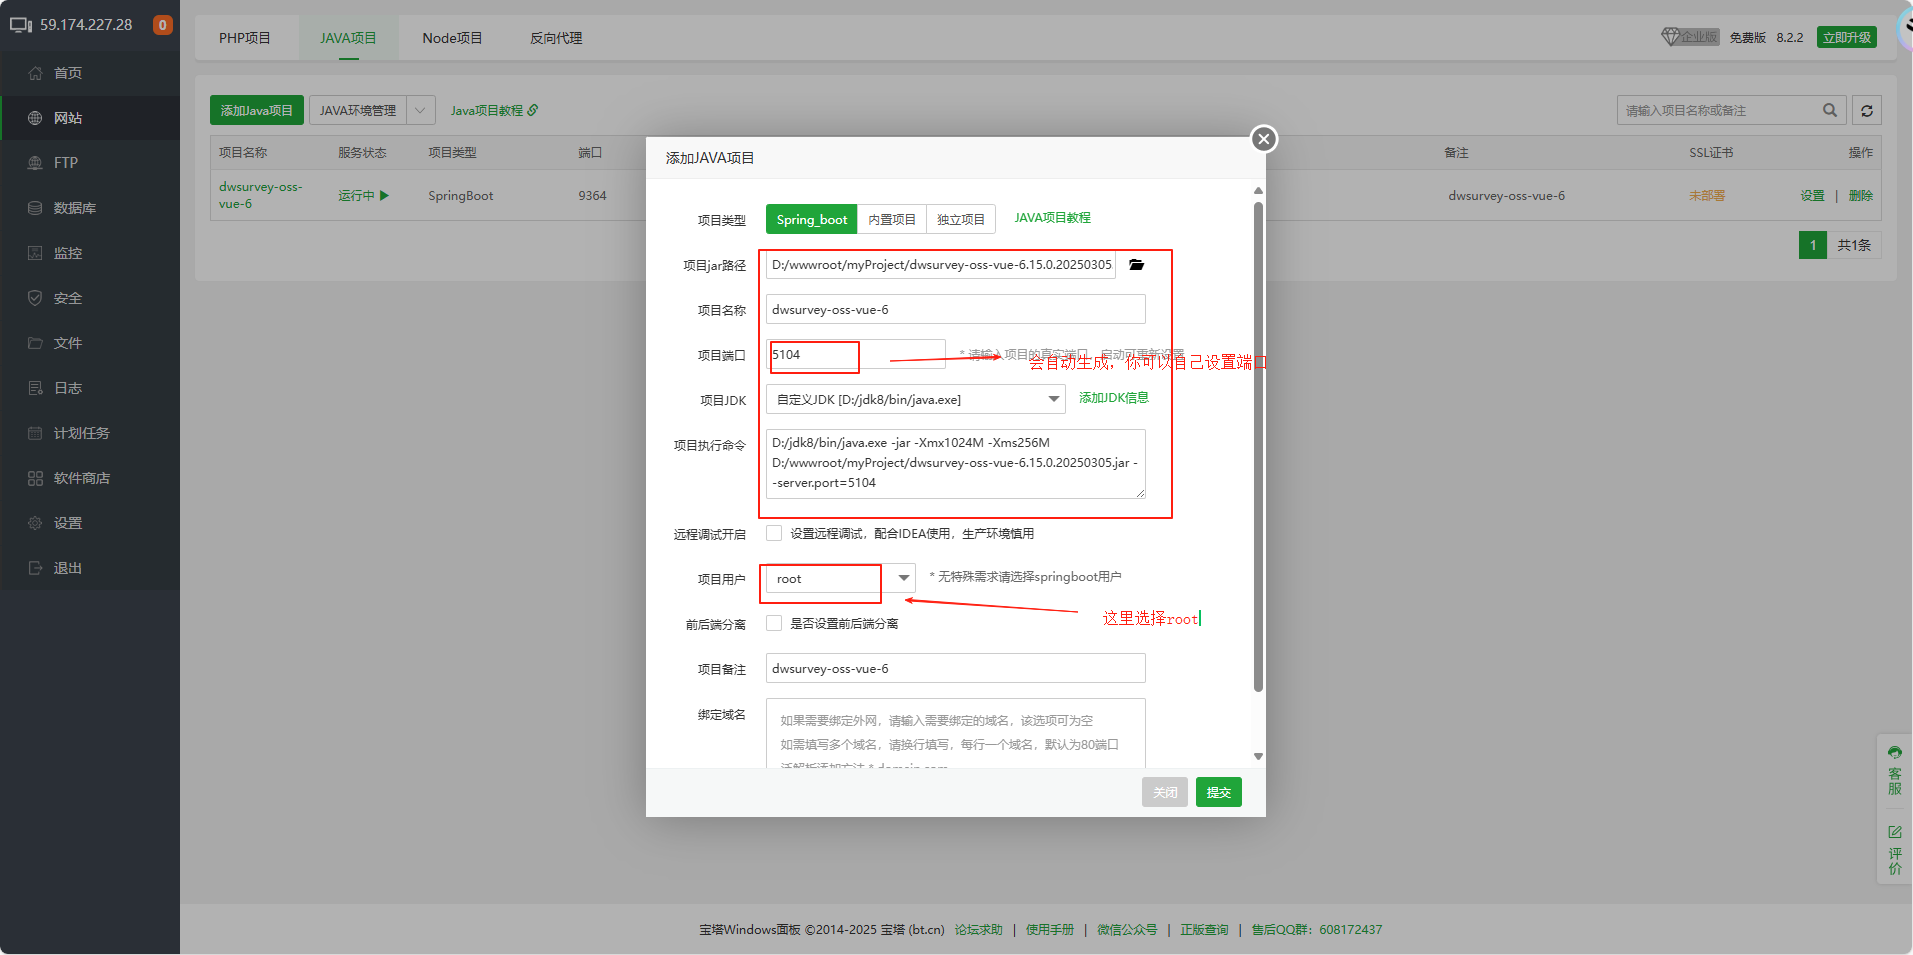This screenshot has width=1913, height=955.
Task: Click the 添加JDK信息 link
Action: [1113, 398]
